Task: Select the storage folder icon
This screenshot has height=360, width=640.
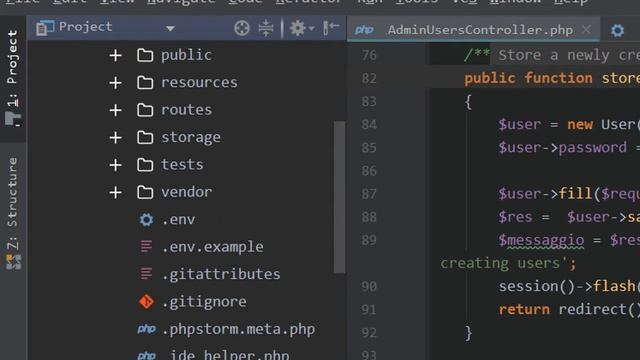Action: [x=145, y=137]
